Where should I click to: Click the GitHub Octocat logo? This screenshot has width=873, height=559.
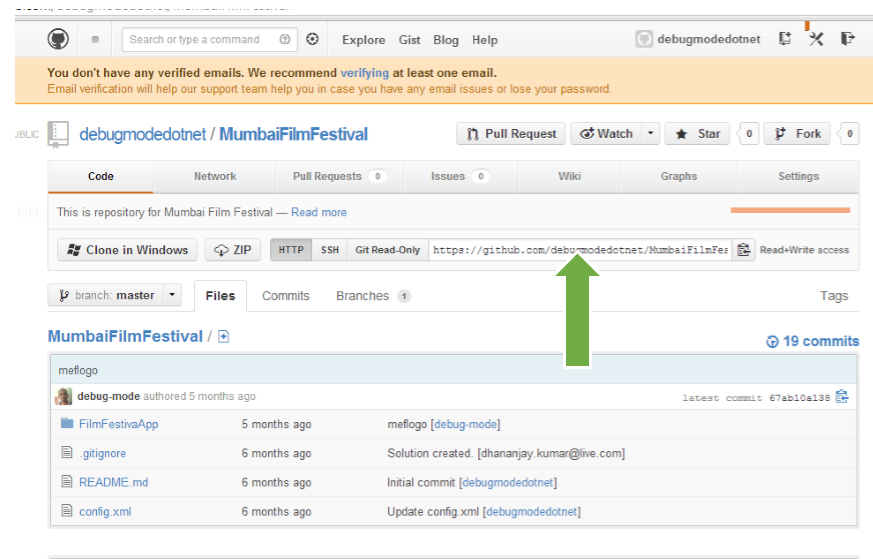[x=58, y=39]
